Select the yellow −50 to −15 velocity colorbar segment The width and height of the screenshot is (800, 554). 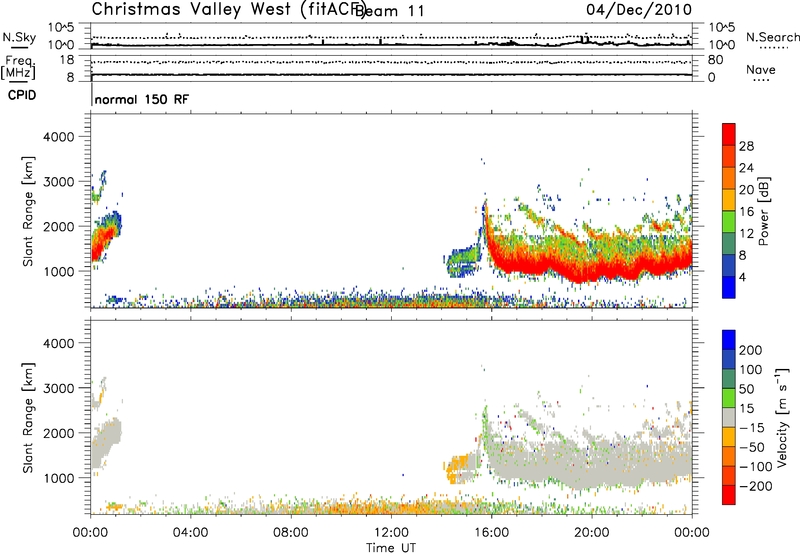(729, 437)
